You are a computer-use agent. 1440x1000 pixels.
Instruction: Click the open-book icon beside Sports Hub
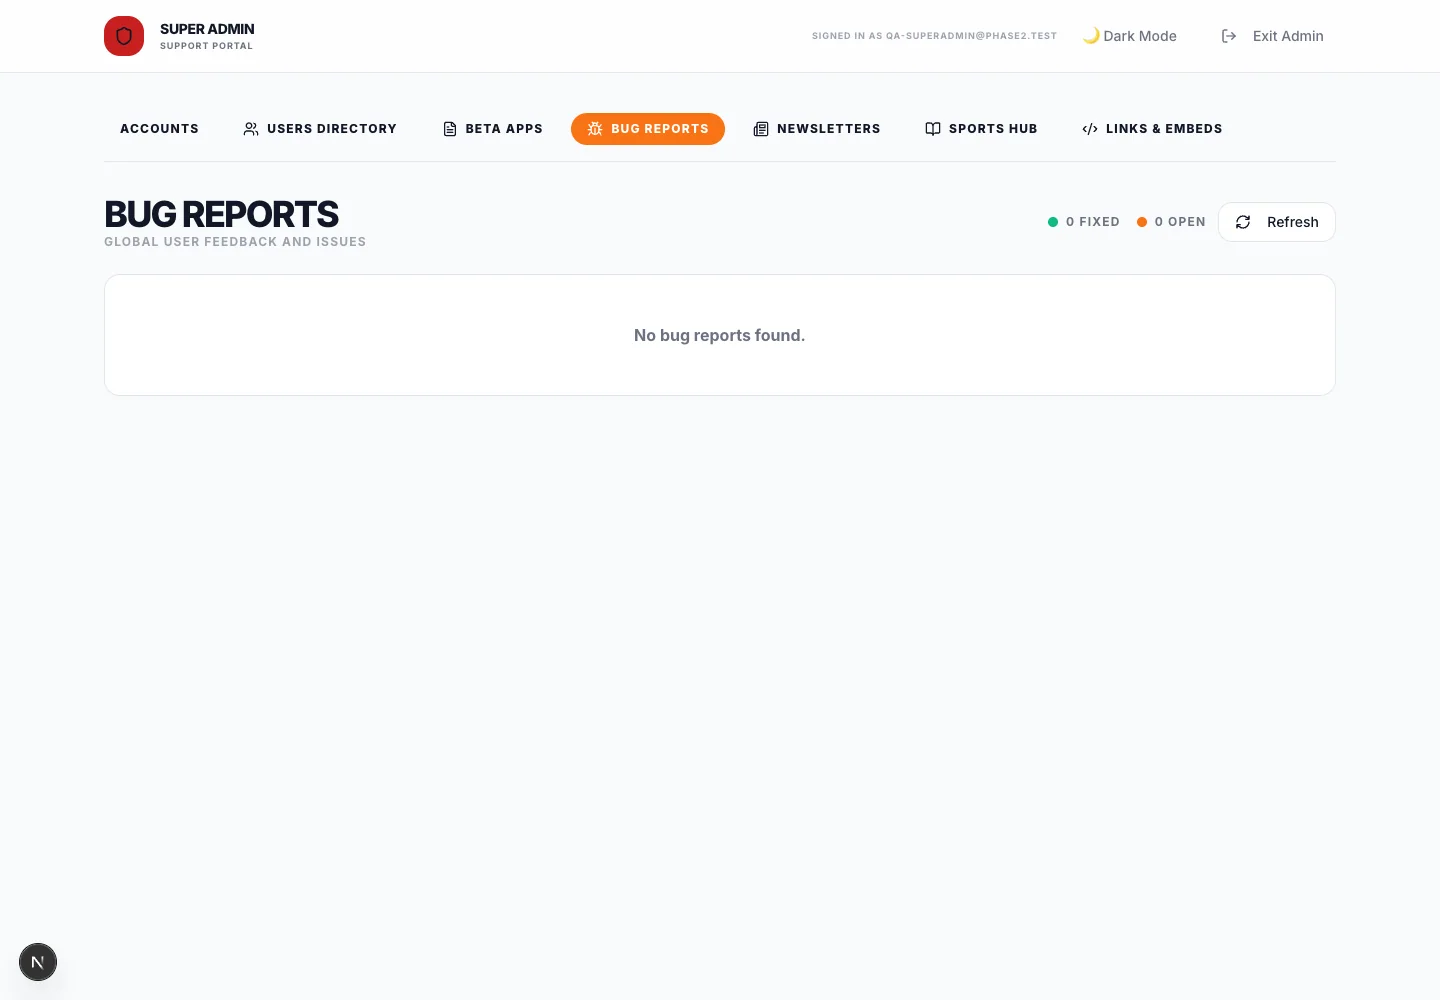[x=933, y=129]
